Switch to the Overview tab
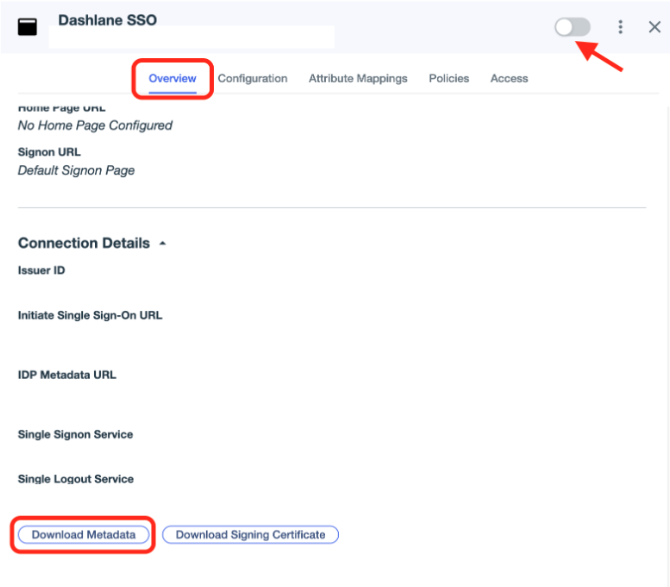670x587 pixels. click(x=172, y=79)
